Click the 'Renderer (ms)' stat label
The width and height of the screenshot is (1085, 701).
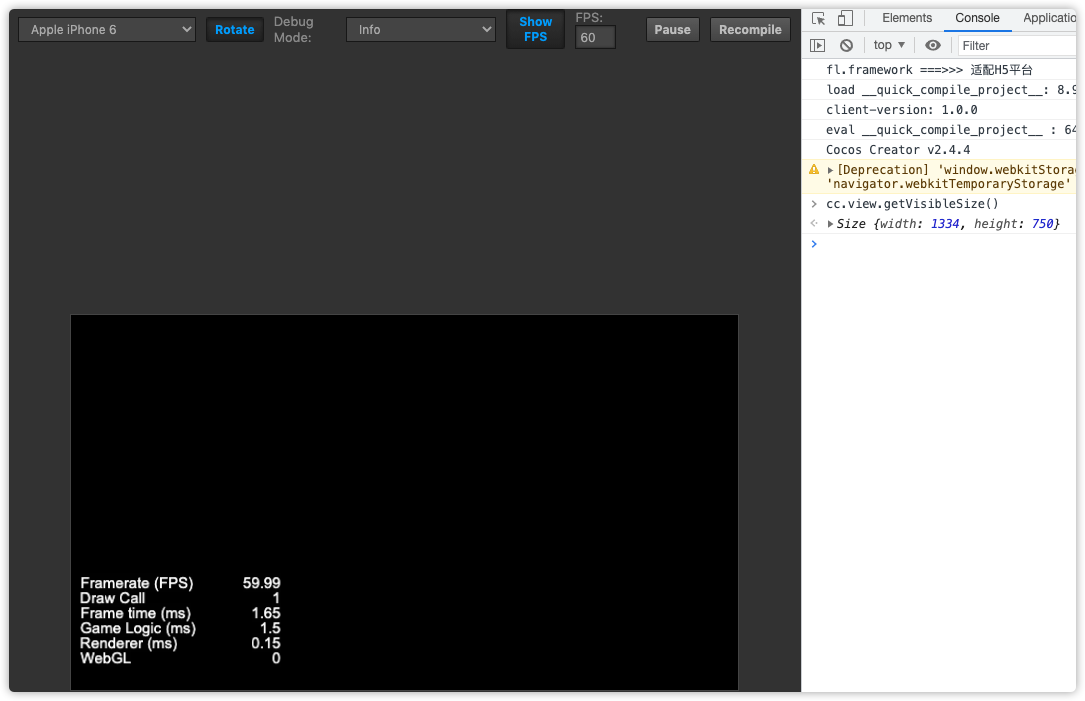tap(128, 644)
